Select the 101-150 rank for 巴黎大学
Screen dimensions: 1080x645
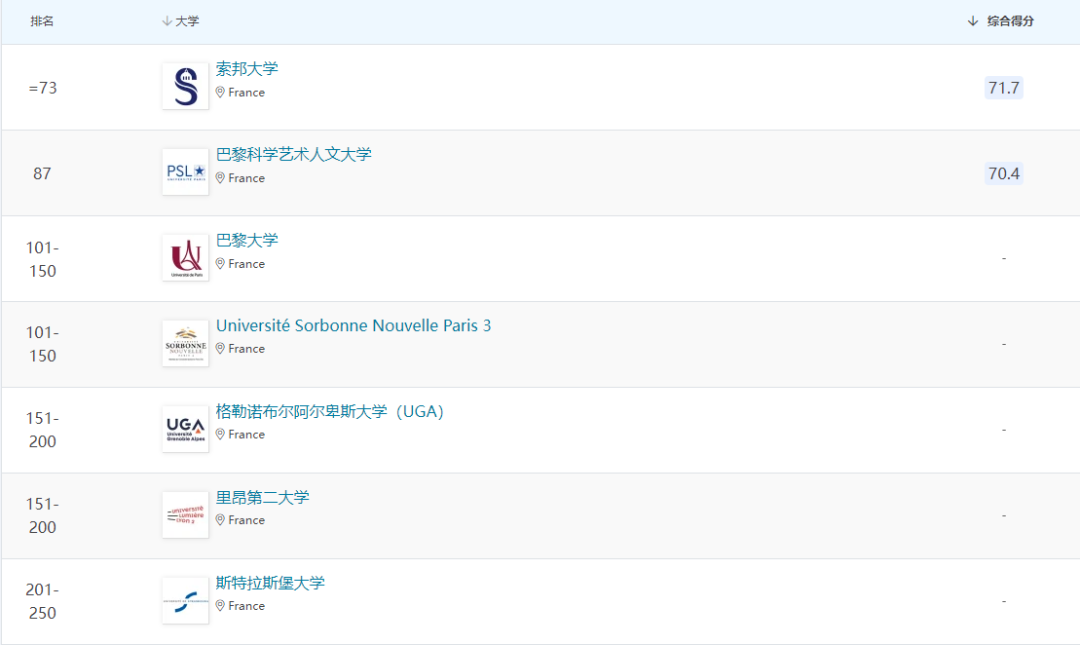click(x=42, y=259)
